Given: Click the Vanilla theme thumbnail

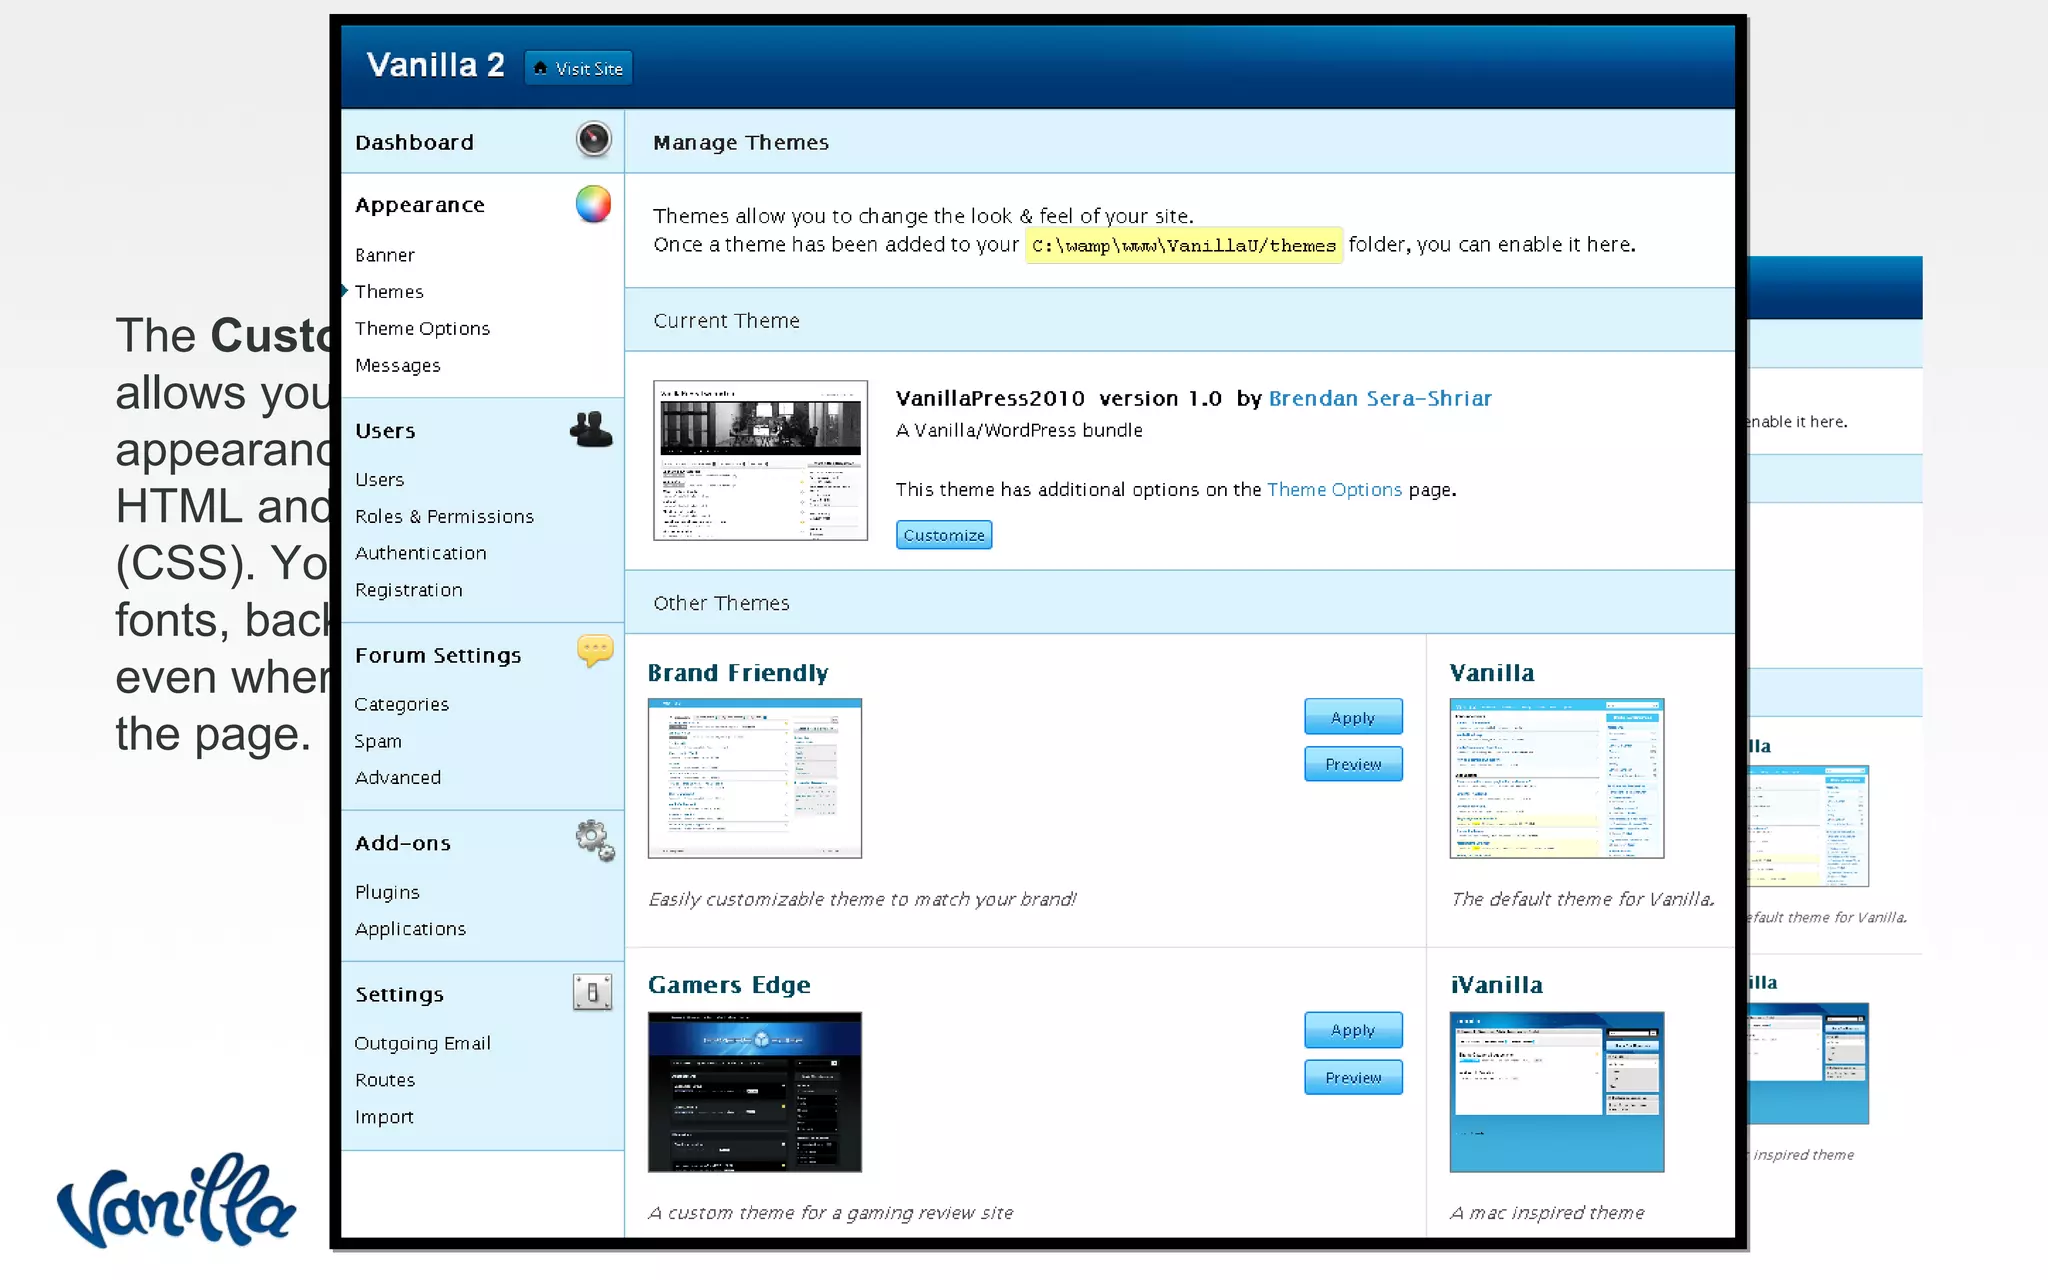Looking at the screenshot, I should tap(1557, 778).
